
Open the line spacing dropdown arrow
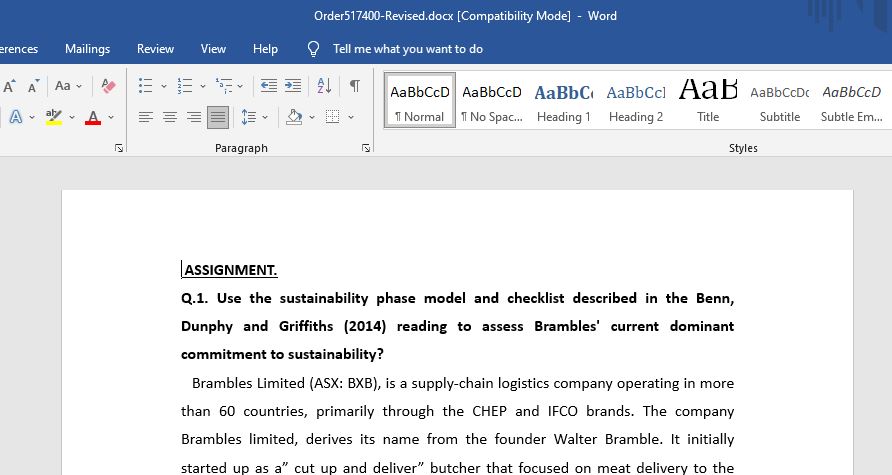click(265, 117)
